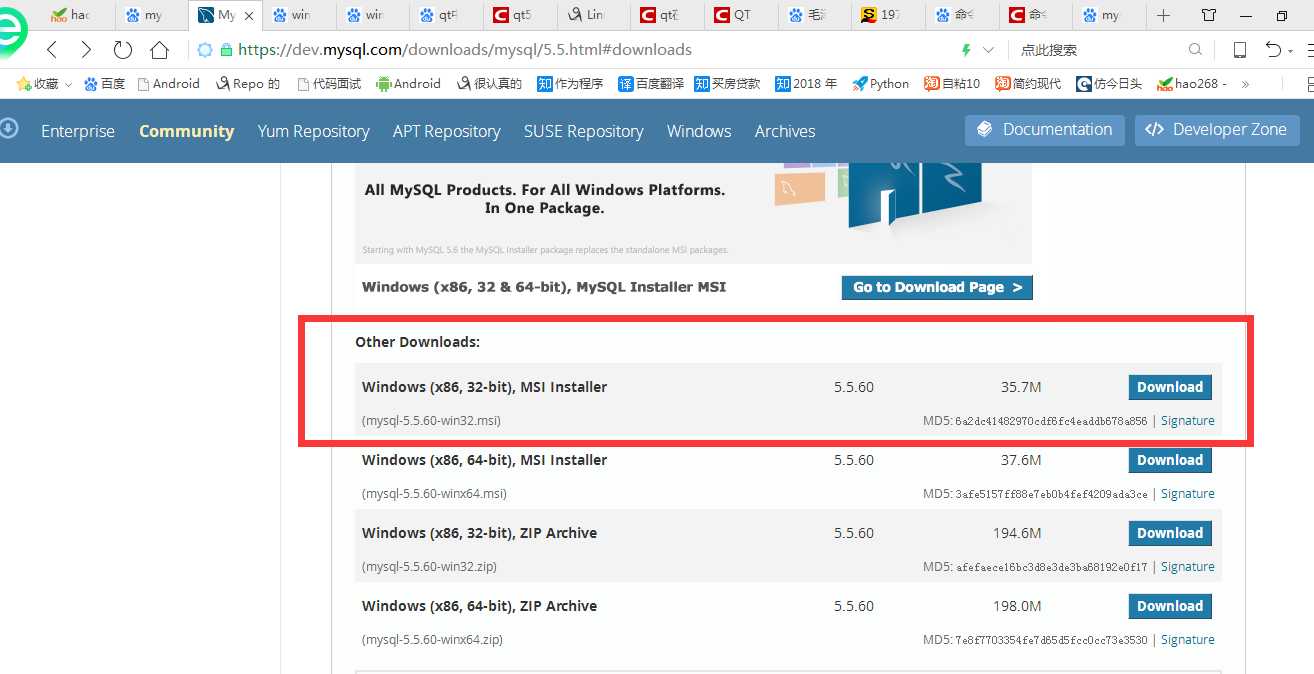Open the 2018 年 bookmark

click(x=806, y=84)
